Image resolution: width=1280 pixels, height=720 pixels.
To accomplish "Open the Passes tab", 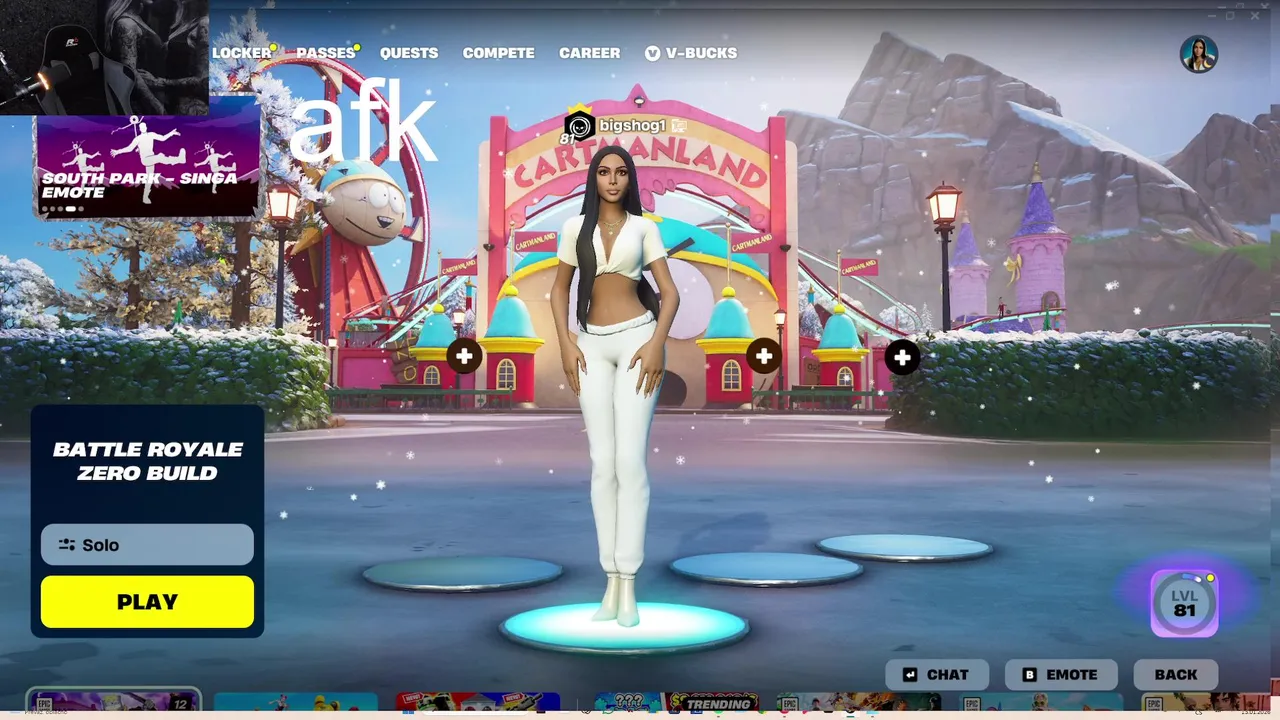I will (x=326, y=53).
